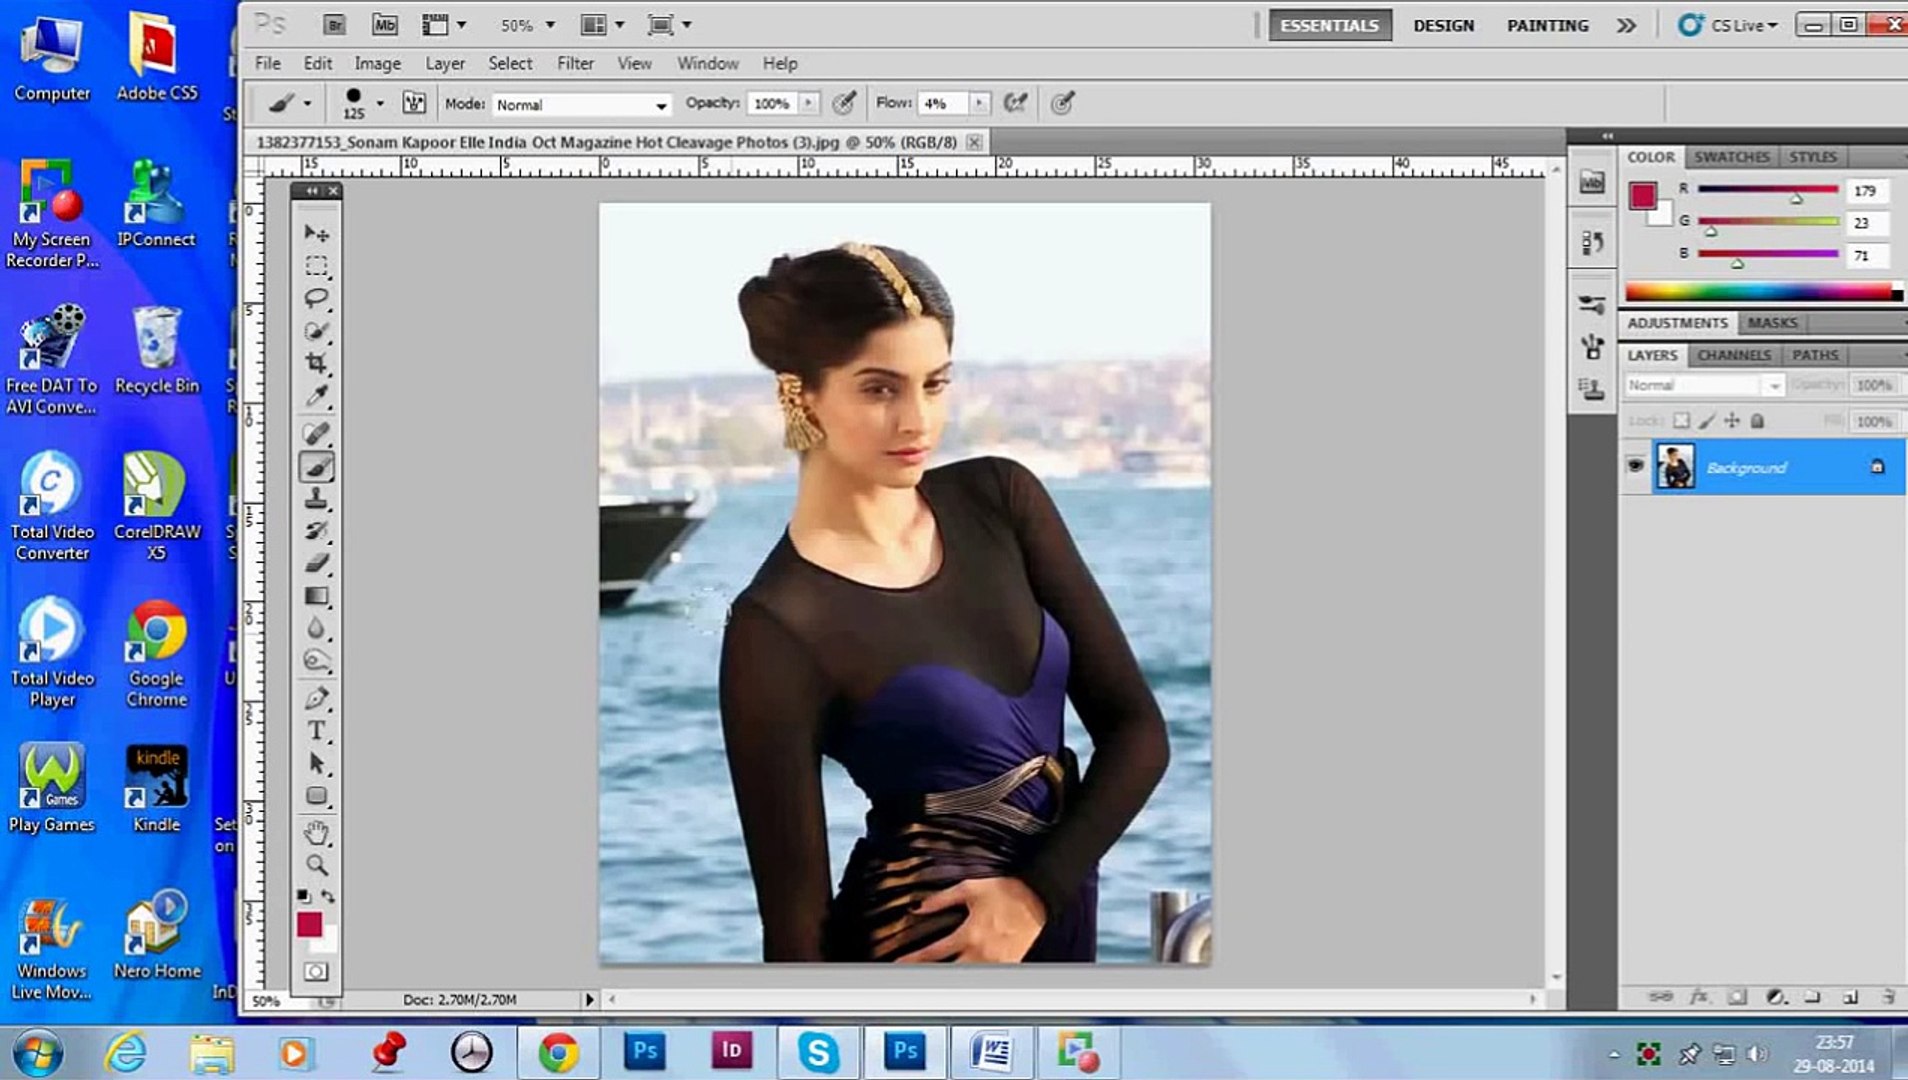Select the Eyedropper tool
Image resolution: width=1908 pixels, height=1080 pixels.
click(x=316, y=396)
